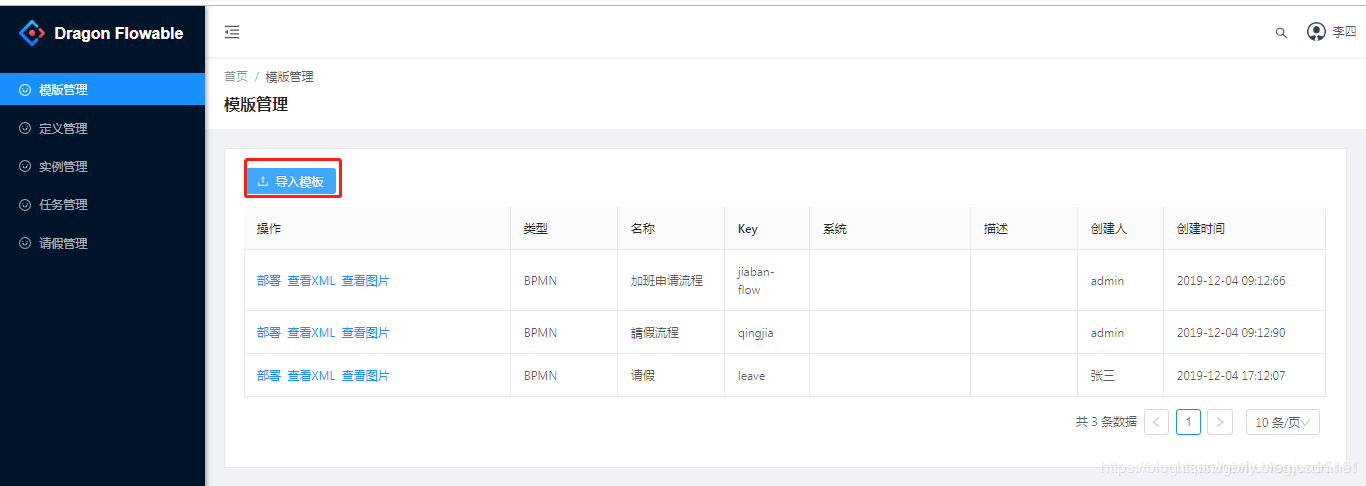
Task: Open 定义管理 in the sidebar menu
Action: tap(102, 128)
